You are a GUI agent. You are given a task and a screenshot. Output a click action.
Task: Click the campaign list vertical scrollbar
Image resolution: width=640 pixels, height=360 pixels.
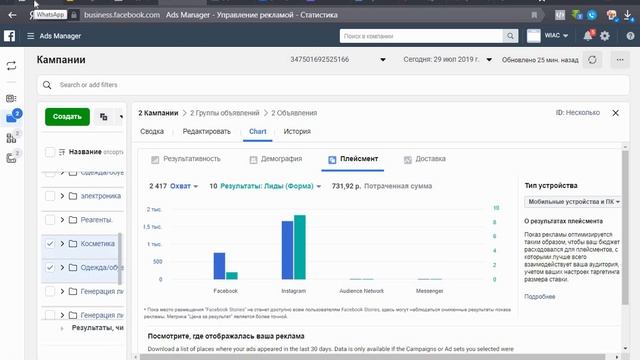click(x=120, y=259)
